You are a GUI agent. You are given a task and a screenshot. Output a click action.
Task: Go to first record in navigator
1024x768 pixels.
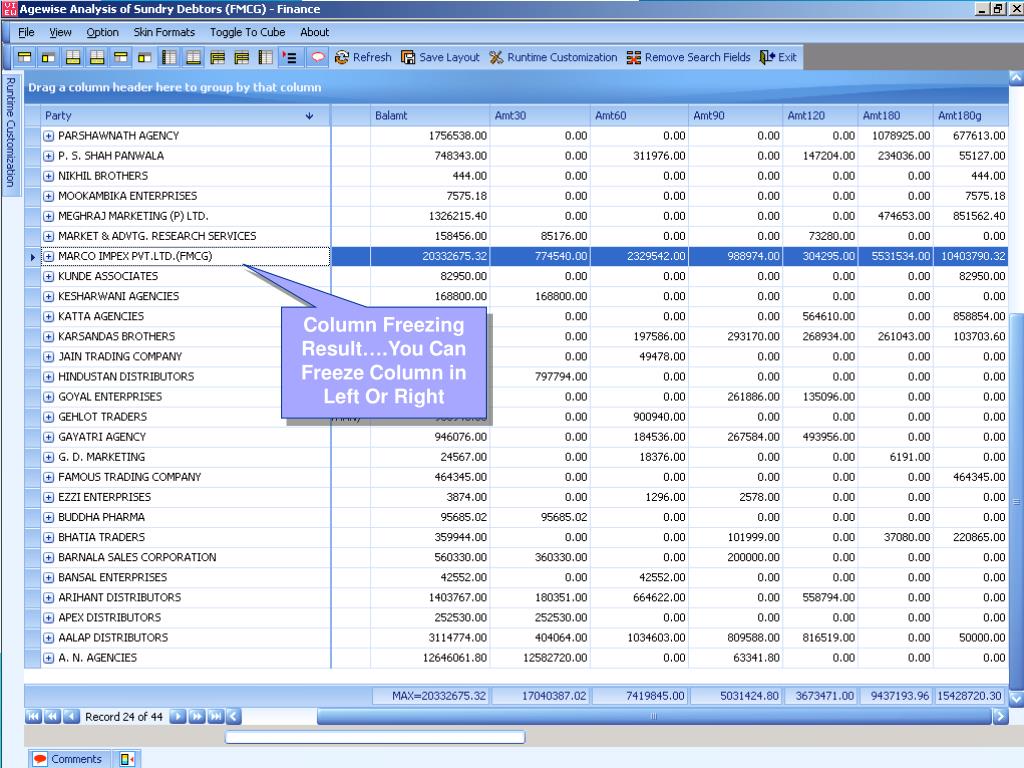pyautogui.click(x=34, y=716)
